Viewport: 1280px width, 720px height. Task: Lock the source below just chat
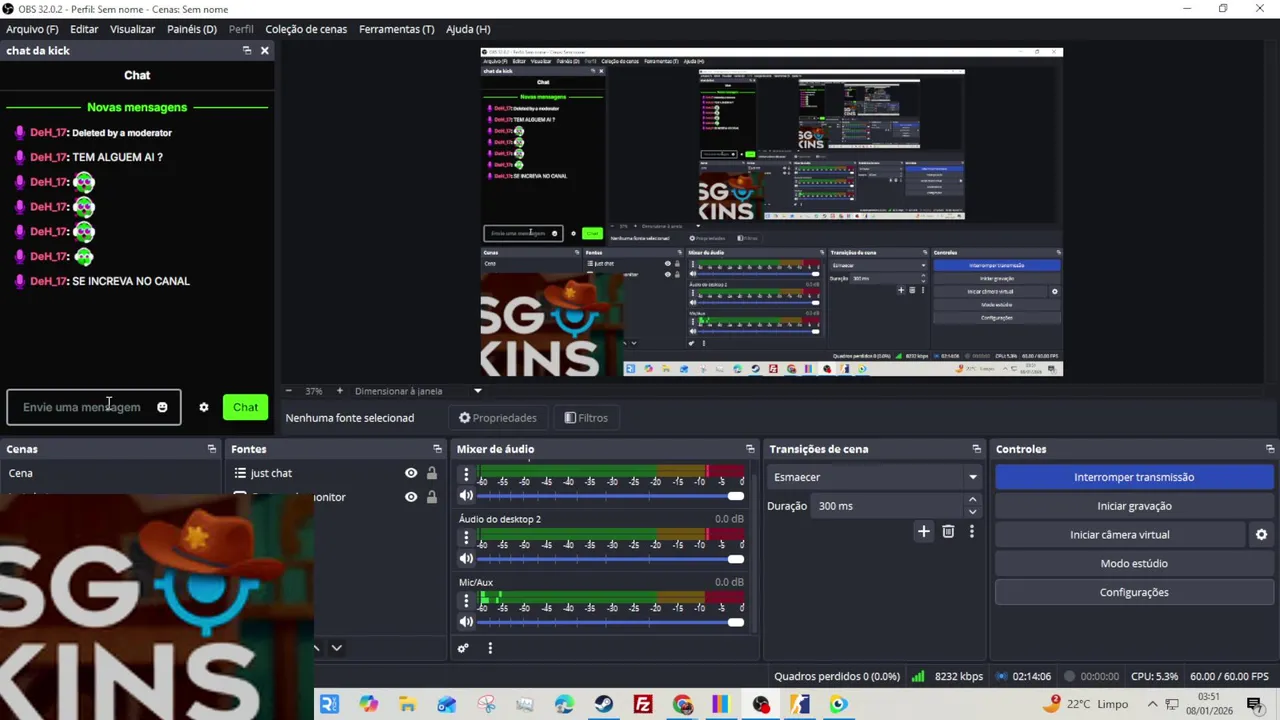[x=432, y=497]
